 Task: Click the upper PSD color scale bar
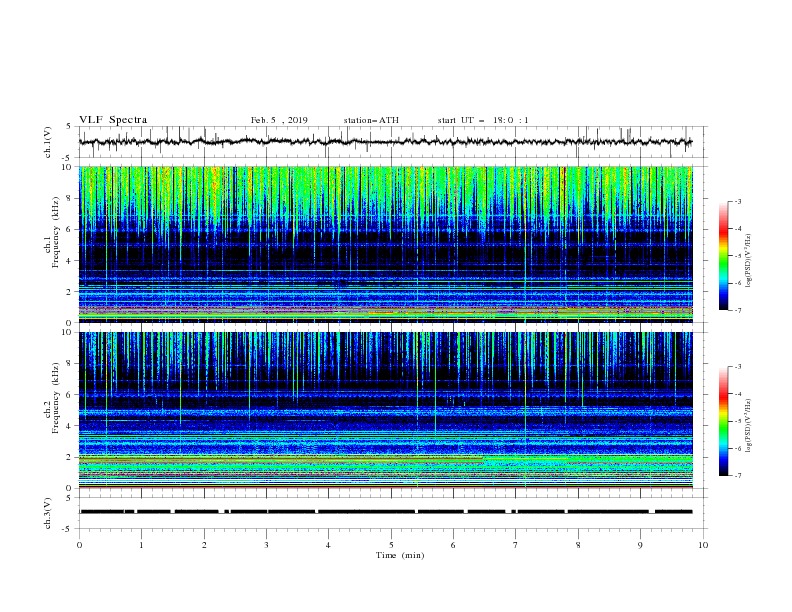pos(723,256)
